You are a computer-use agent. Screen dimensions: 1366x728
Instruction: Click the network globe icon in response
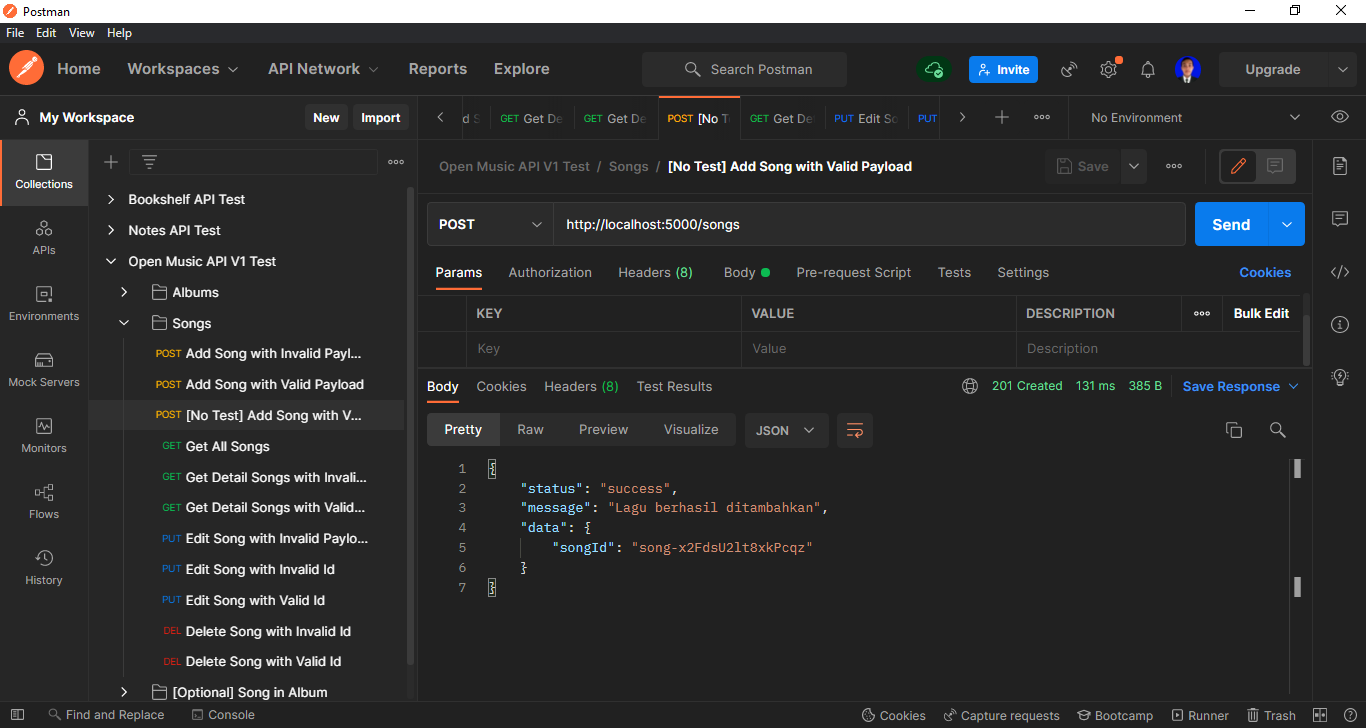969,386
